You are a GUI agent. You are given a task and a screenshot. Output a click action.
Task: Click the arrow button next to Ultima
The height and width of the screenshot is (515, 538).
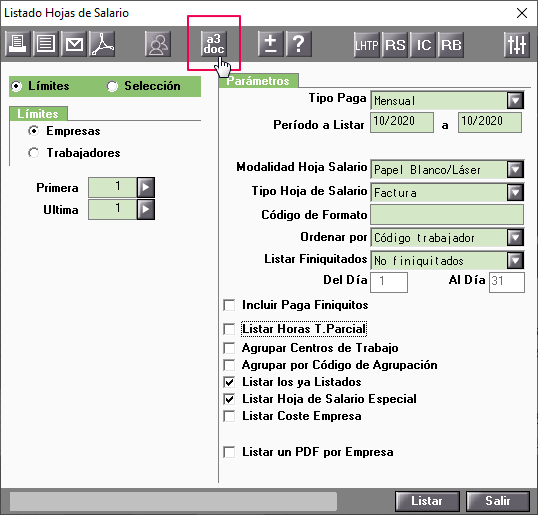tap(146, 209)
